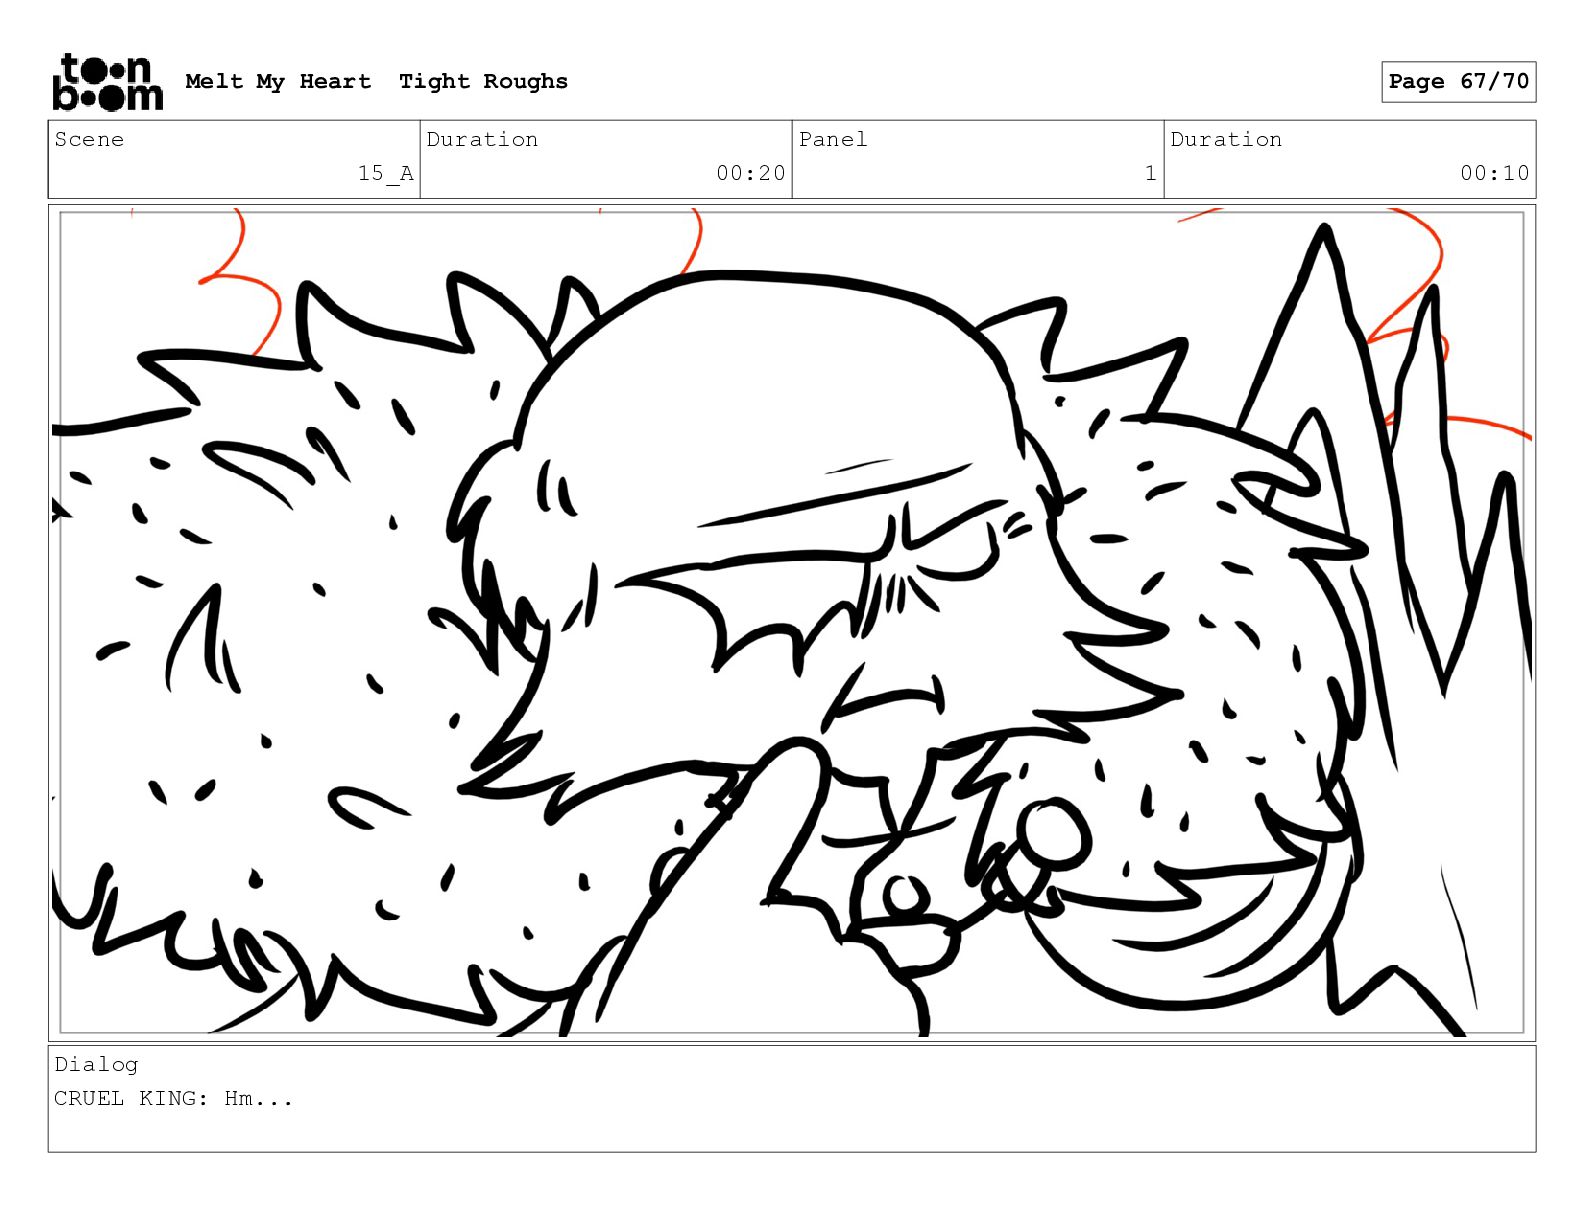This screenshot has width=1584, height=1224.
Task: Click the 'Panel' header label
Action: click(833, 139)
